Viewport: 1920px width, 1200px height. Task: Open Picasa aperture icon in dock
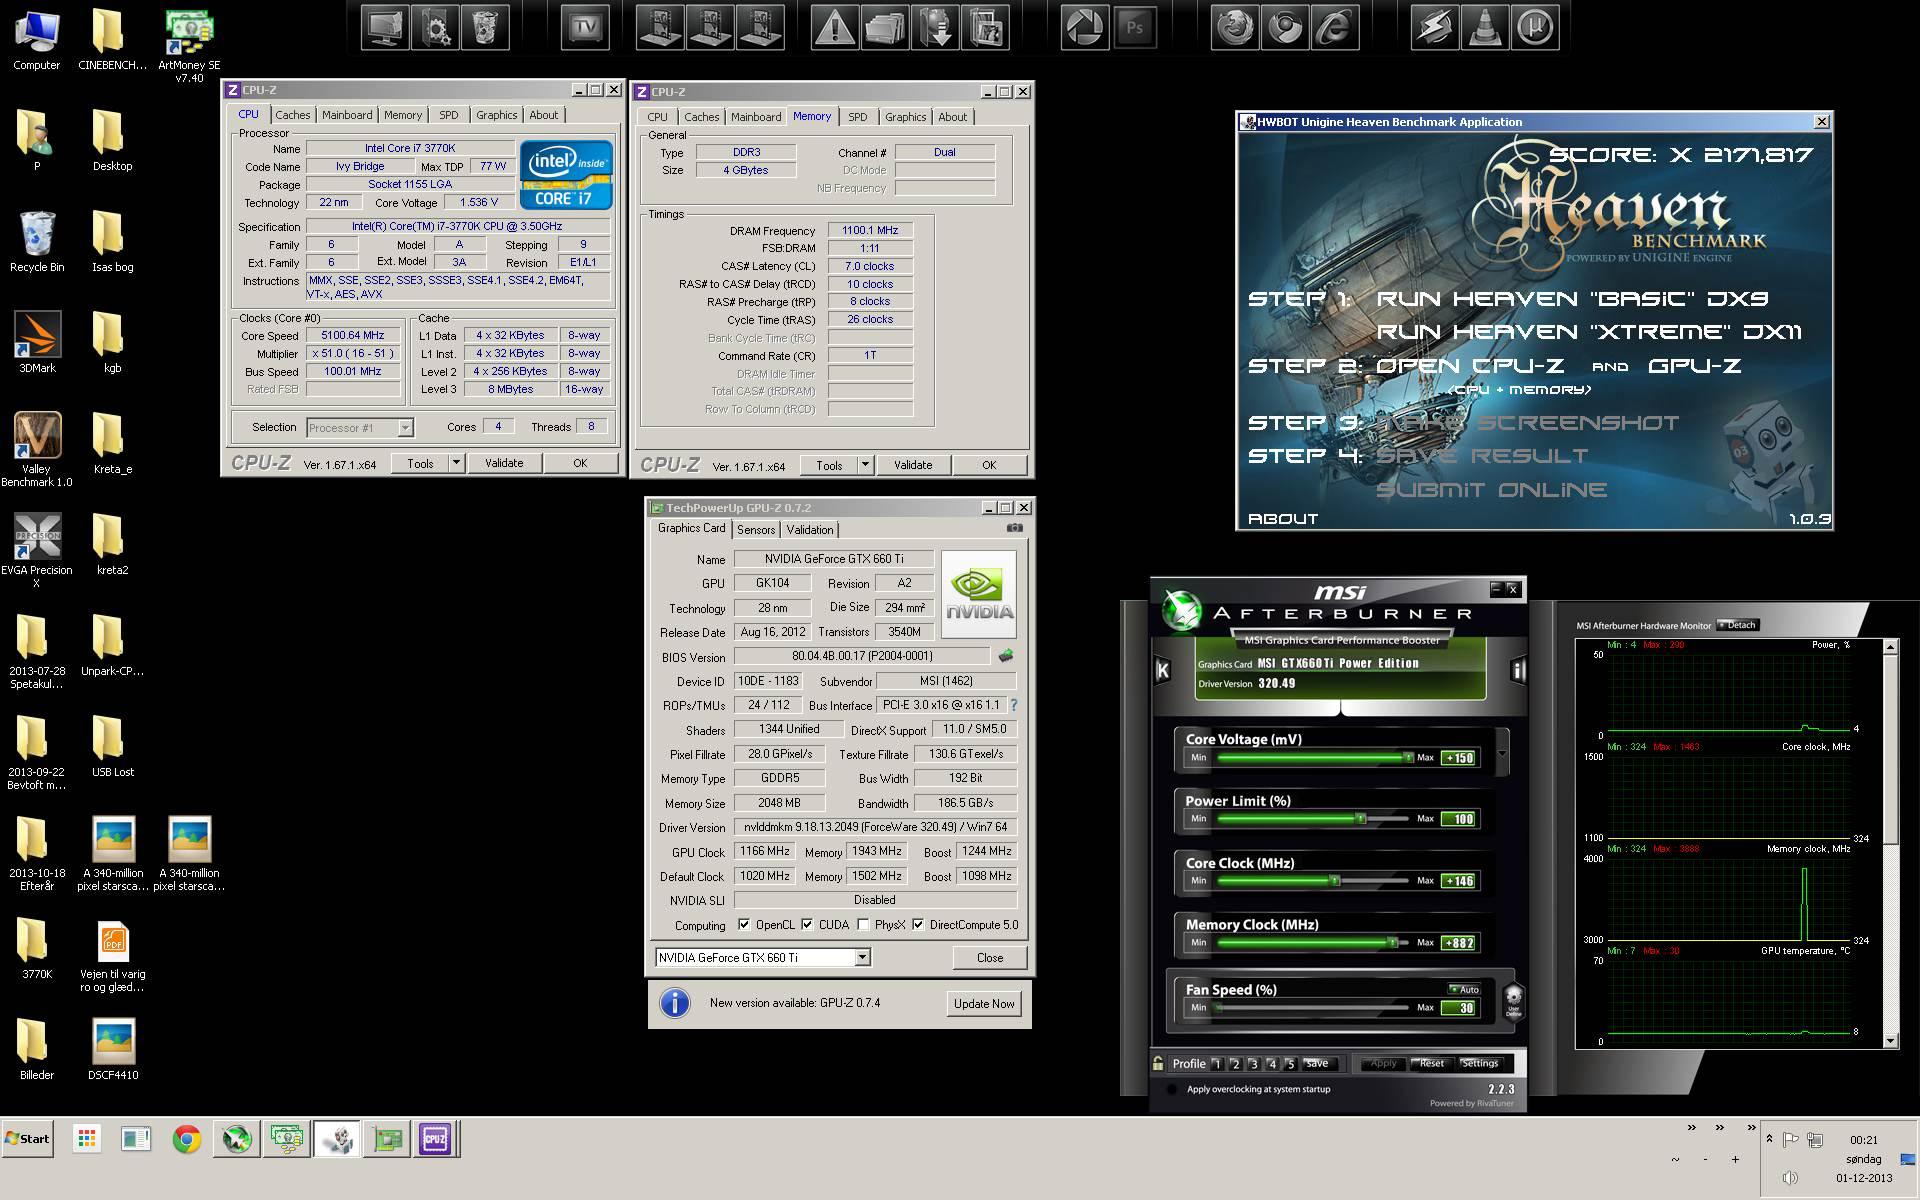1085,27
